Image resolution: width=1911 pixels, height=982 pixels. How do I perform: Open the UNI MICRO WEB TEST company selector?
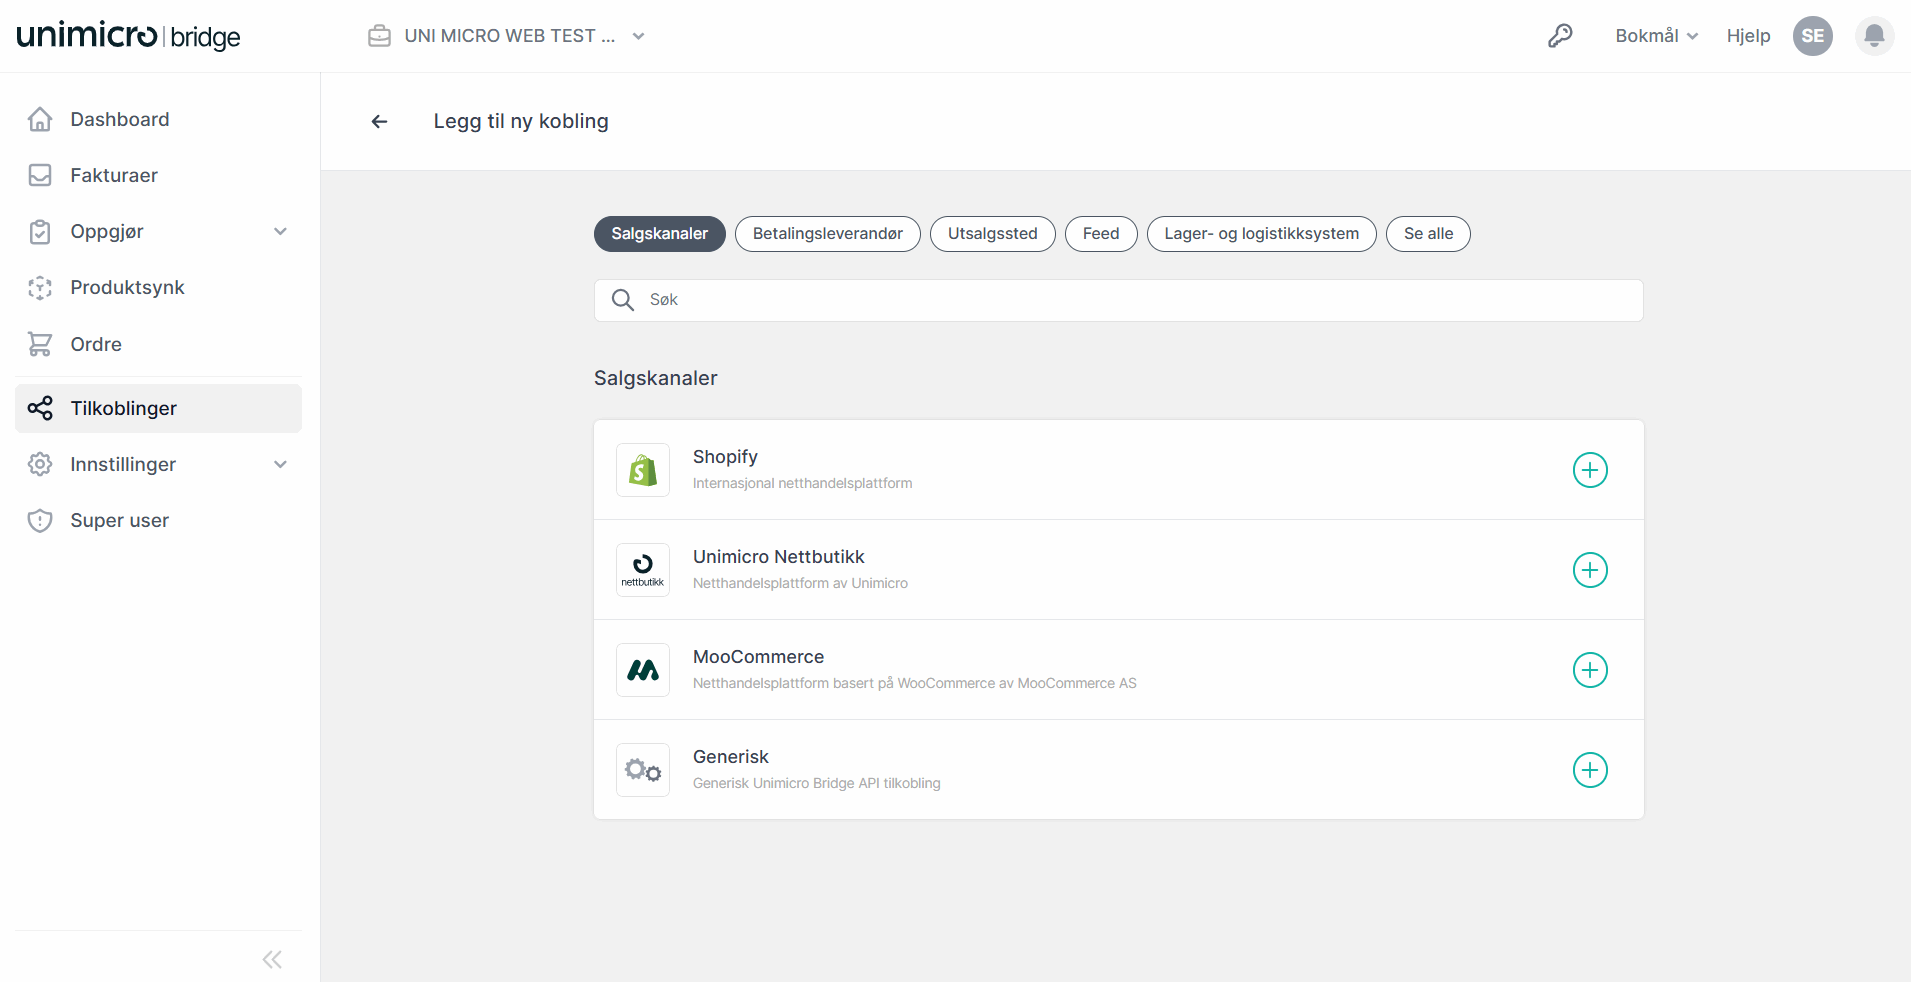507,35
